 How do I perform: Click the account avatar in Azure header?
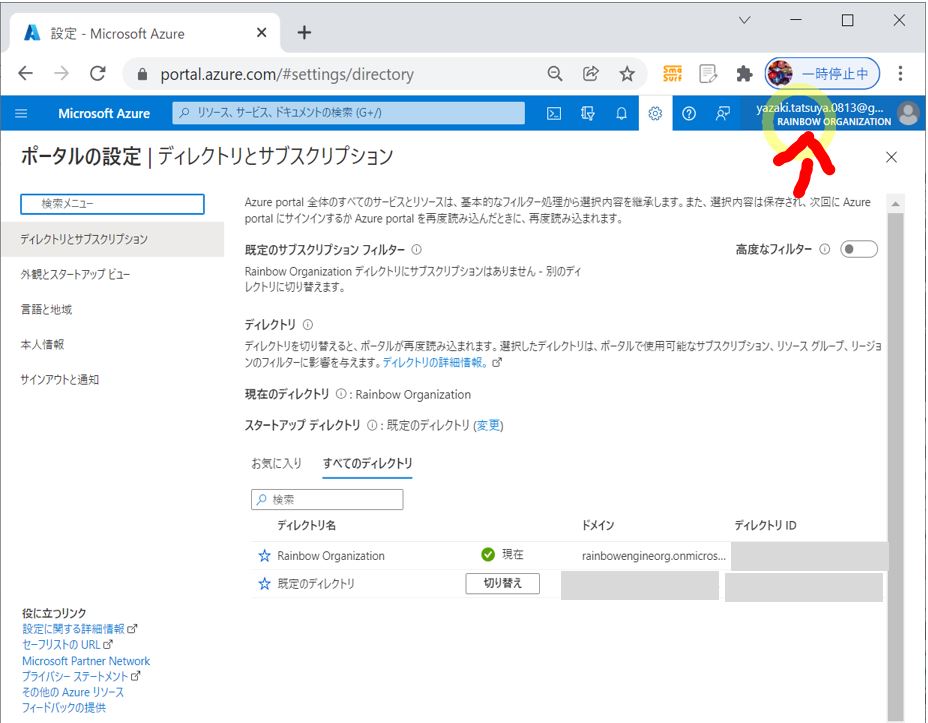[x=908, y=113]
